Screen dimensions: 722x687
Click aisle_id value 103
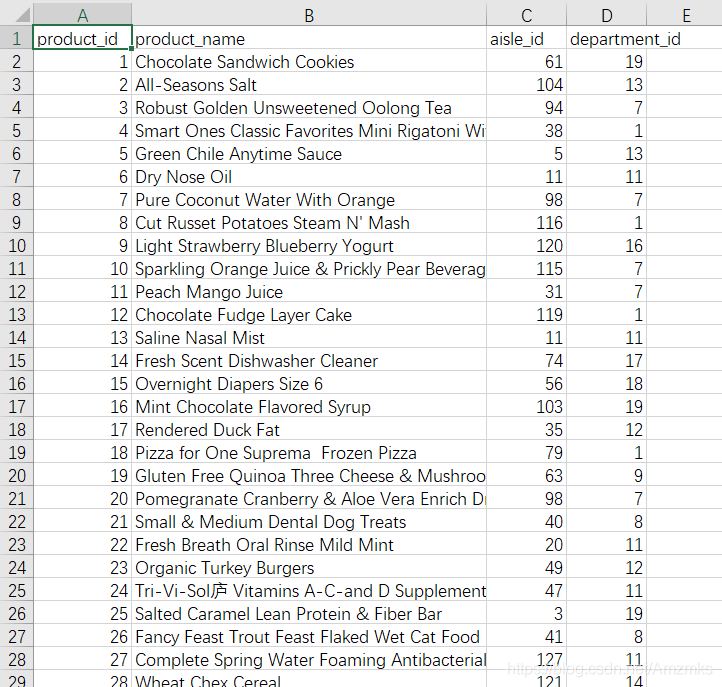(526, 406)
